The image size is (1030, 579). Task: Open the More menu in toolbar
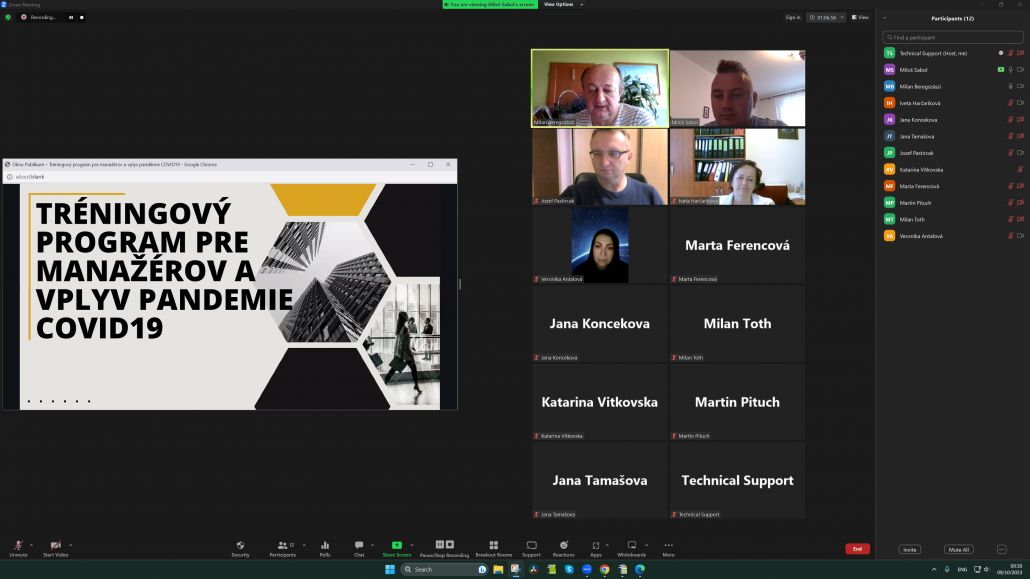[x=668, y=546]
